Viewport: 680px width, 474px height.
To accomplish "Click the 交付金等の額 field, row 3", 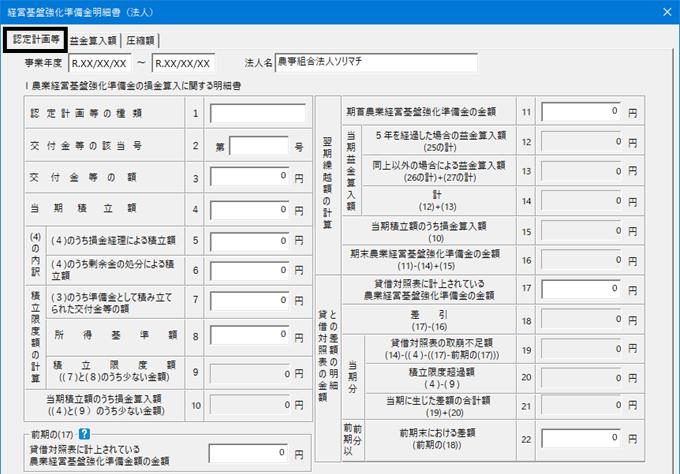I will [x=250, y=177].
